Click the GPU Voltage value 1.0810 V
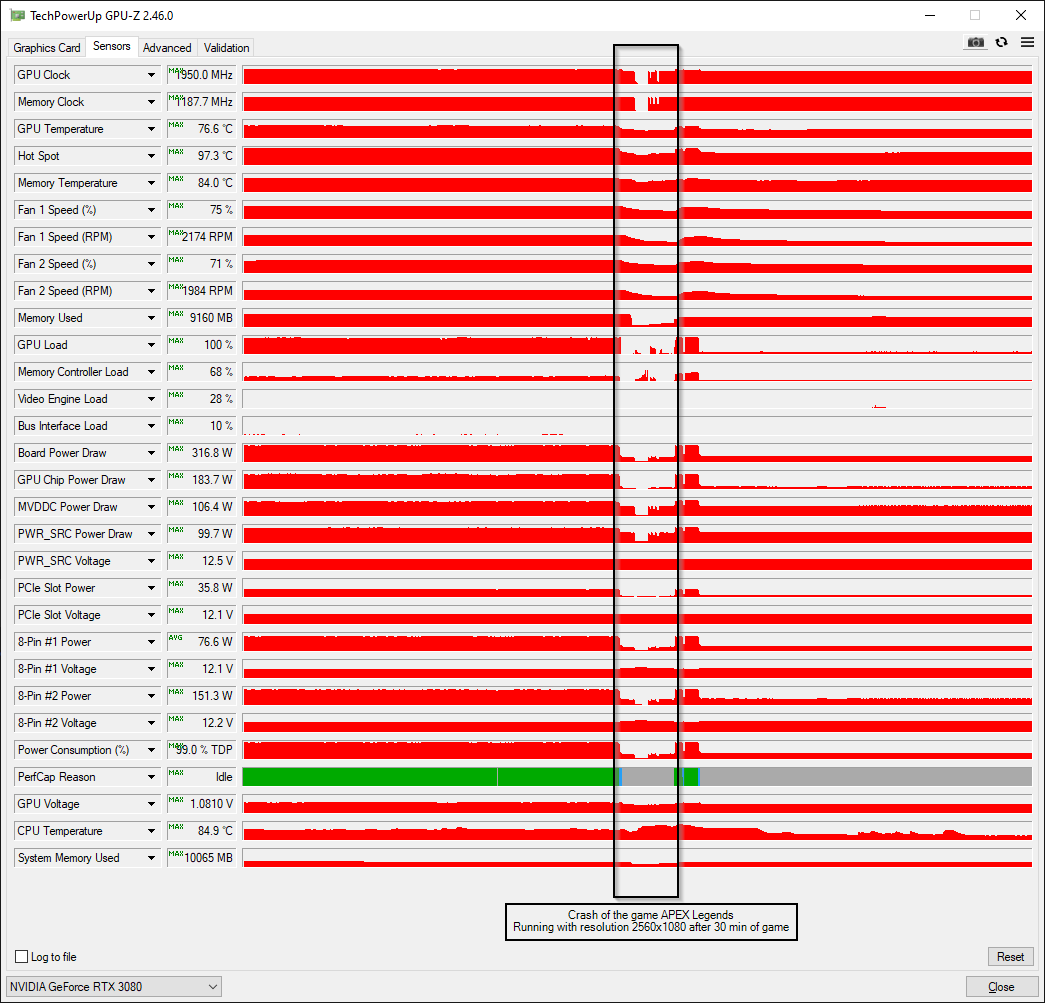 [201, 804]
